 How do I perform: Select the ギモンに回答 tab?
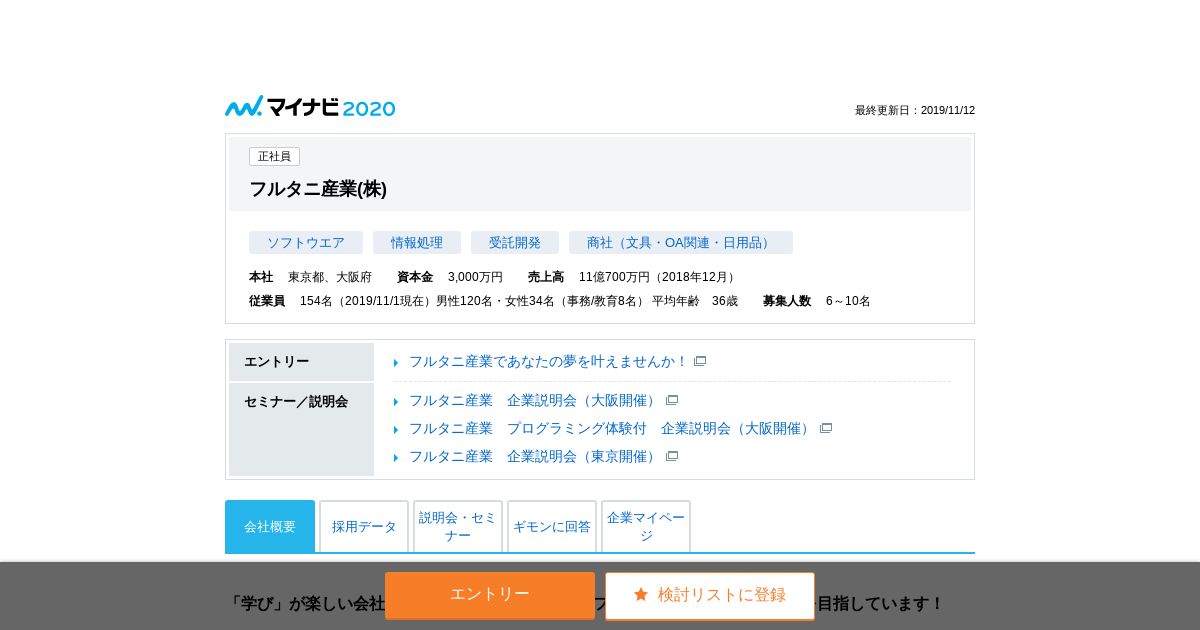pos(552,526)
